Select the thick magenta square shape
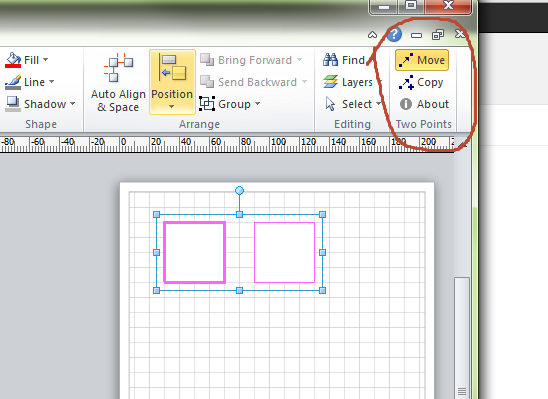The width and height of the screenshot is (548, 399). (195, 252)
